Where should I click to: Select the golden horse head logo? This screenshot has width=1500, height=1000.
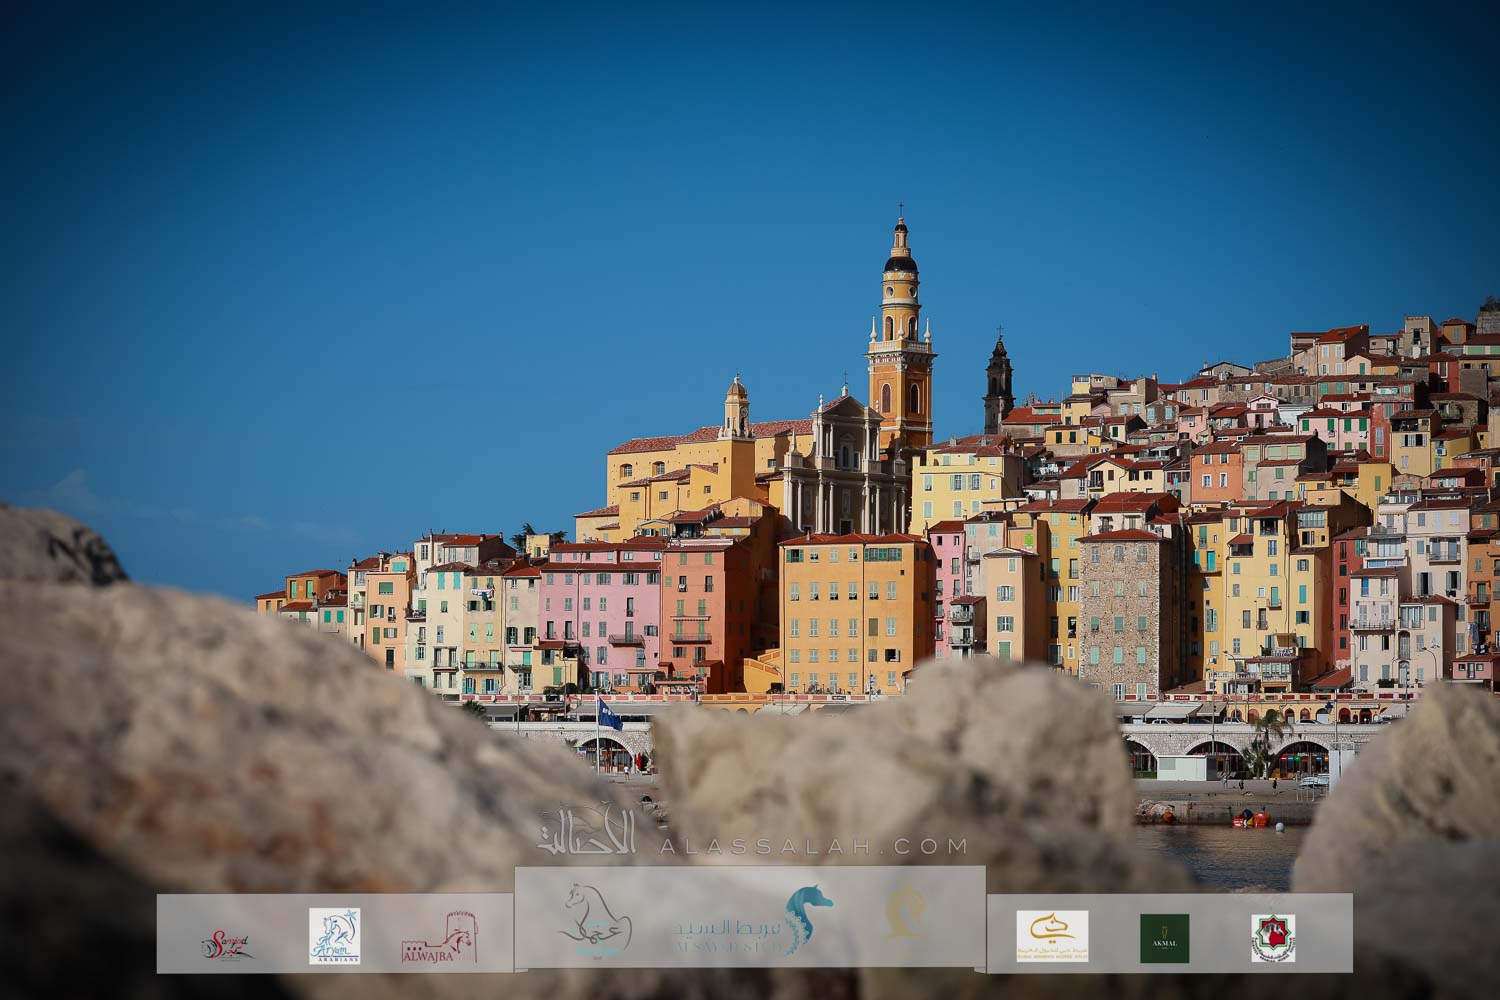click(x=904, y=913)
